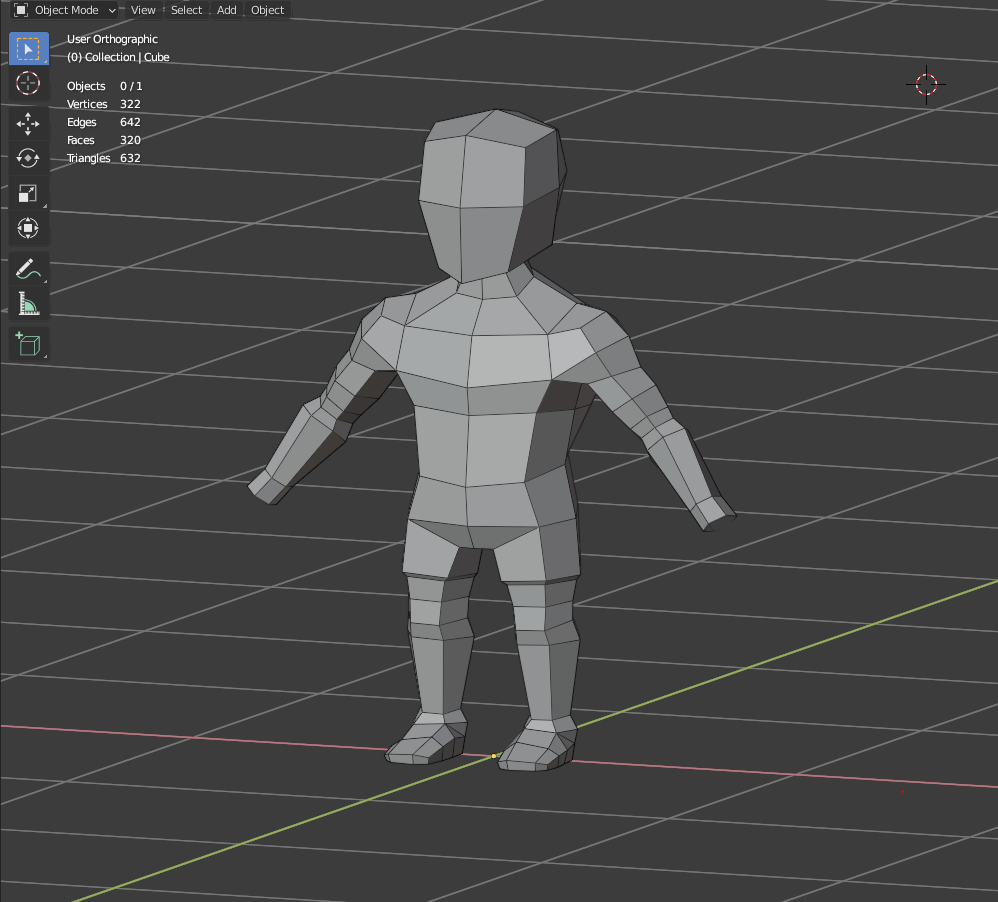Viewport: 998px width, 902px height.
Task: Switch to the Rotate tool
Action: [x=28, y=158]
